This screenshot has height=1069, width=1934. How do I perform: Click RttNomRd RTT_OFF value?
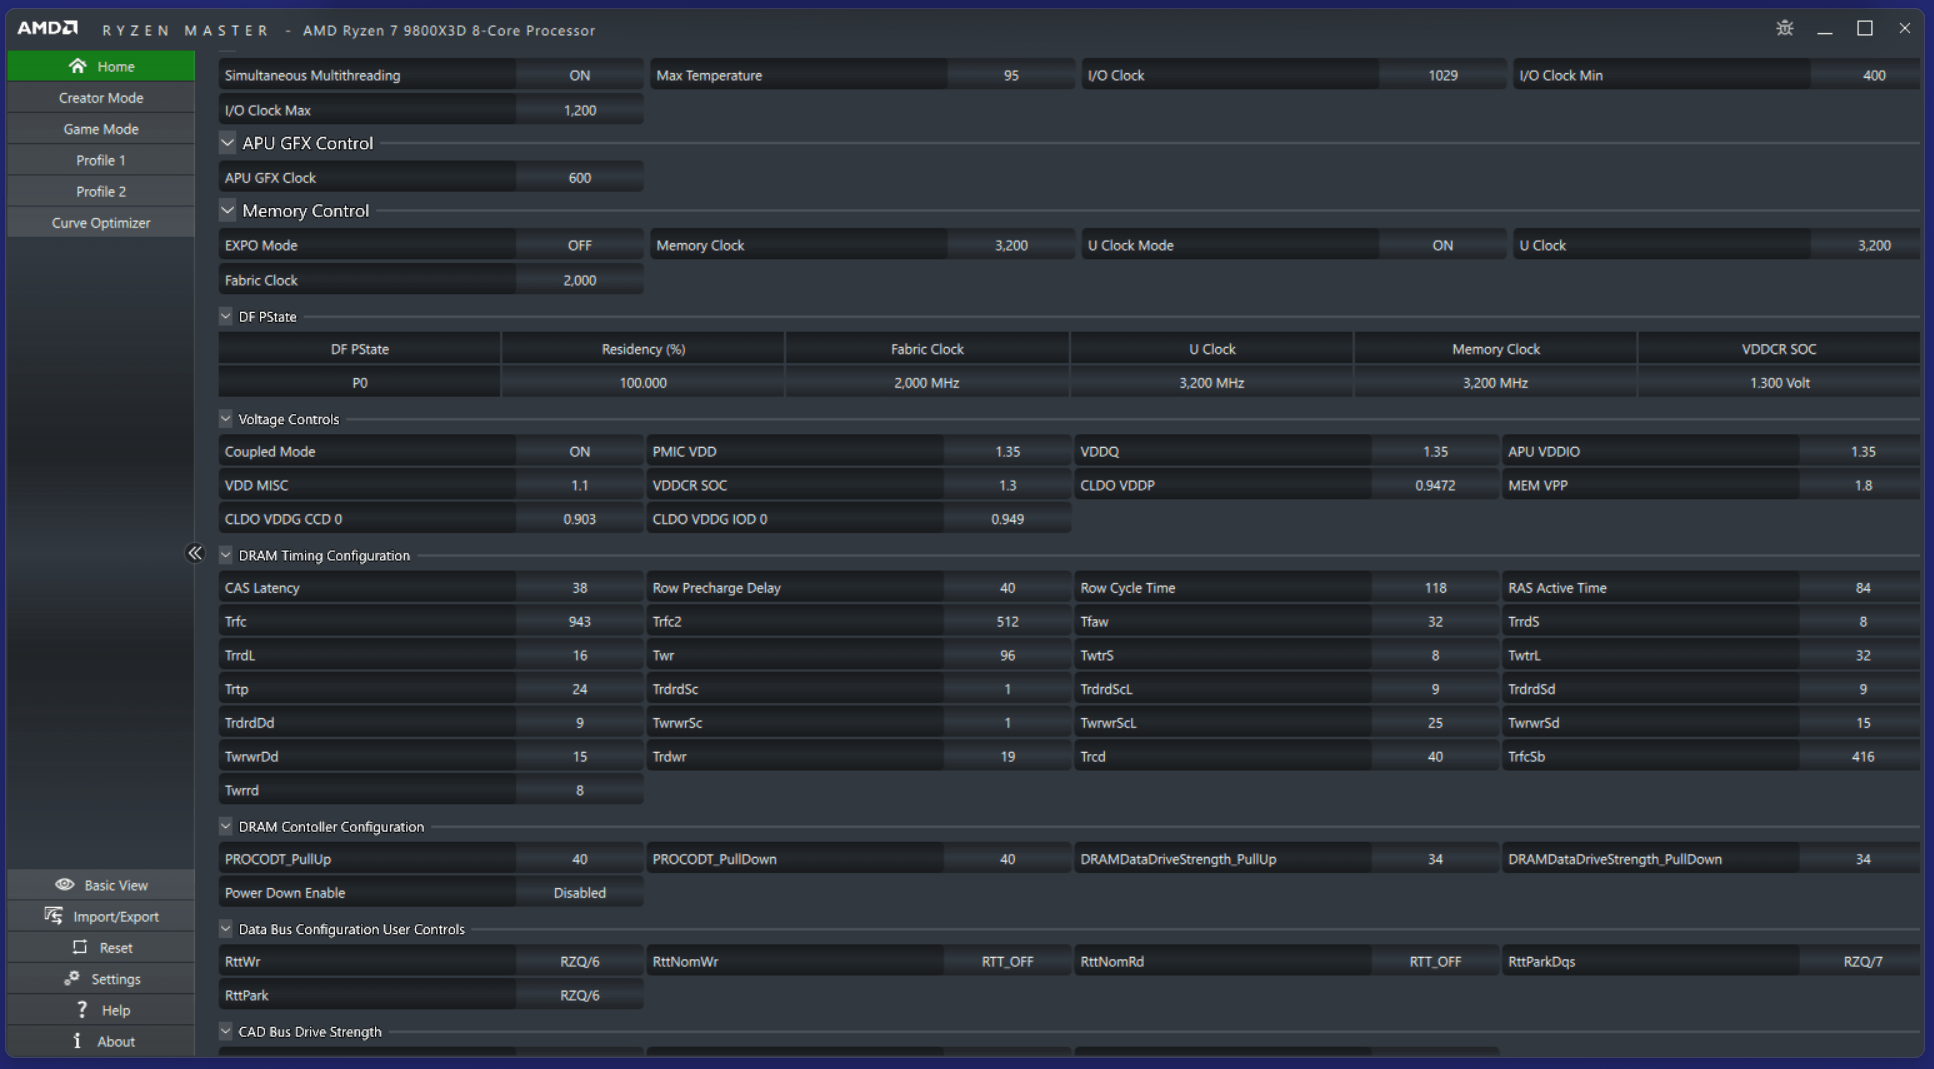click(x=1435, y=961)
